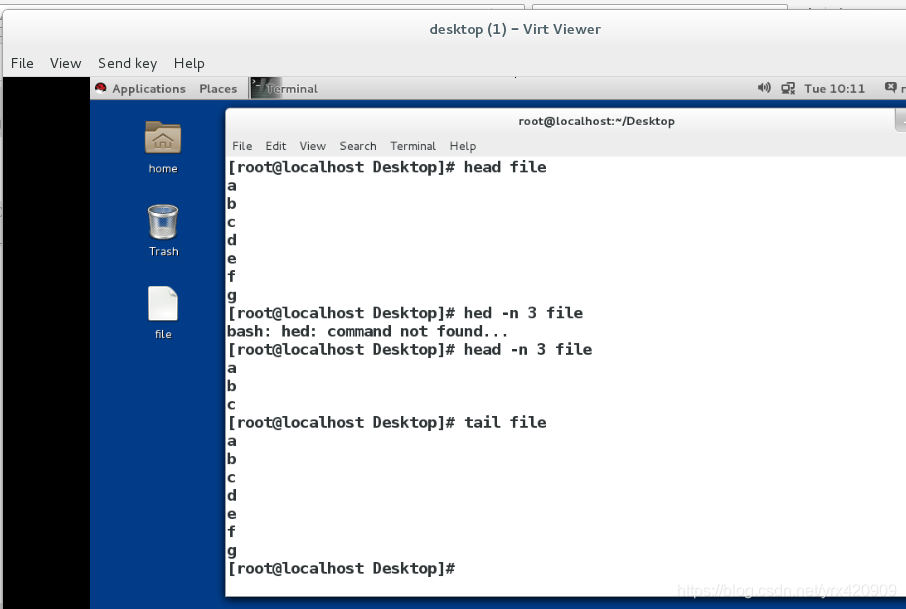Viewport: 906px width, 609px height.
Task: Click the root@localhost:~/Desktop title bar
Action: [x=596, y=121]
